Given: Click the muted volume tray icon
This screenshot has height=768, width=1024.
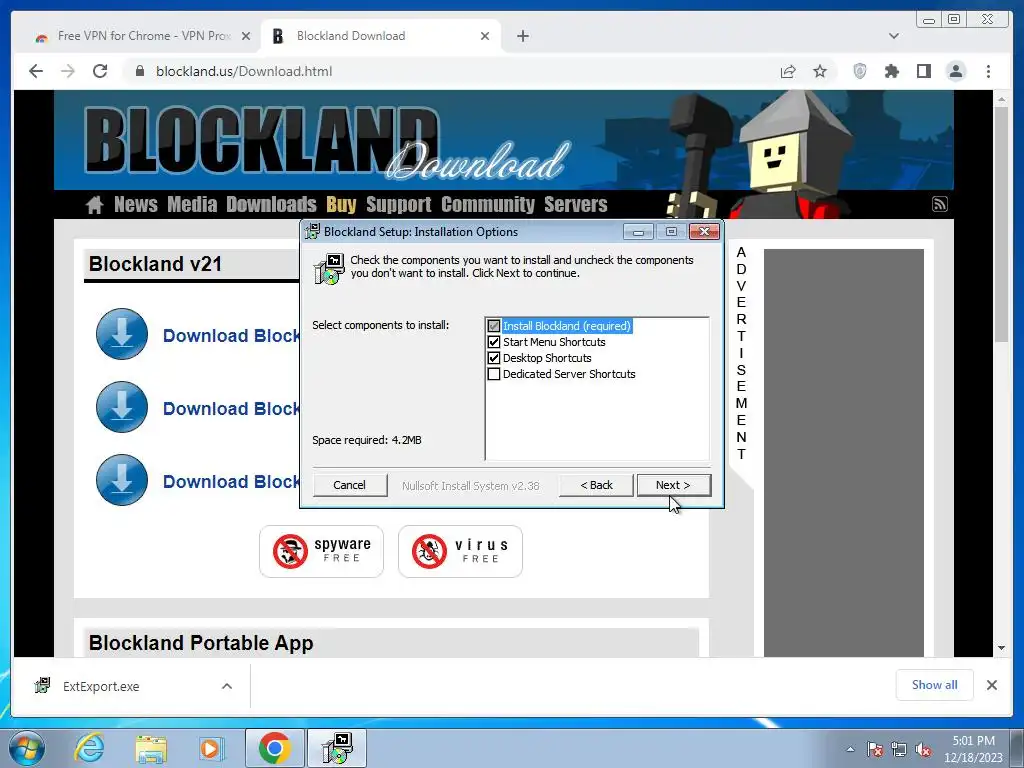Looking at the screenshot, I should point(923,749).
